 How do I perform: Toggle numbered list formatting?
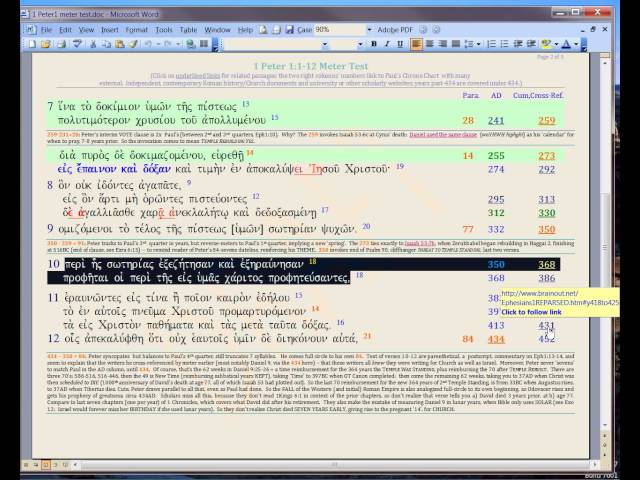(491, 44)
